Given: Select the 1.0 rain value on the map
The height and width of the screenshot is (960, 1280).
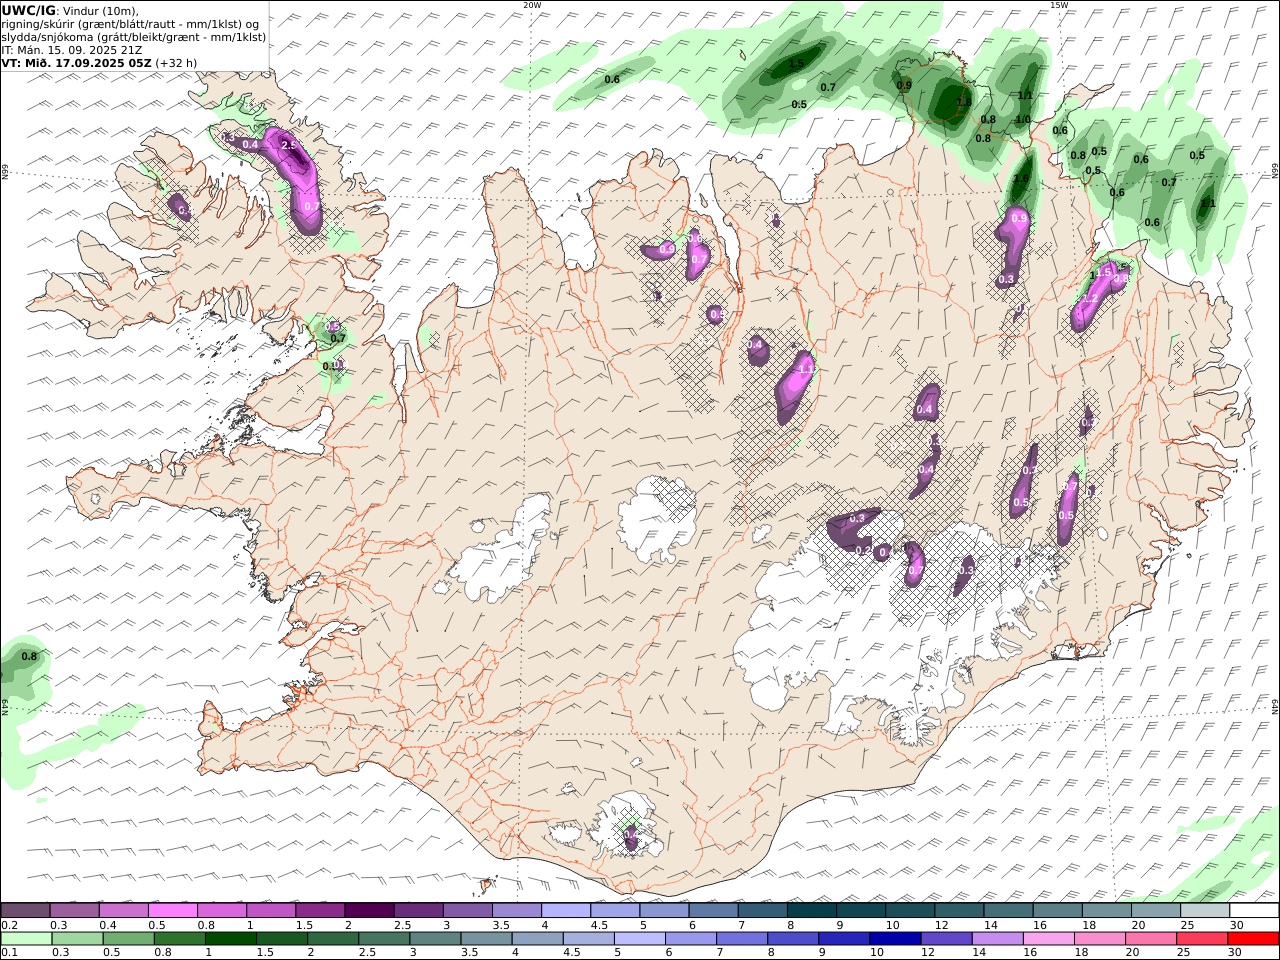Looking at the screenshot, I should point(1023,120).
